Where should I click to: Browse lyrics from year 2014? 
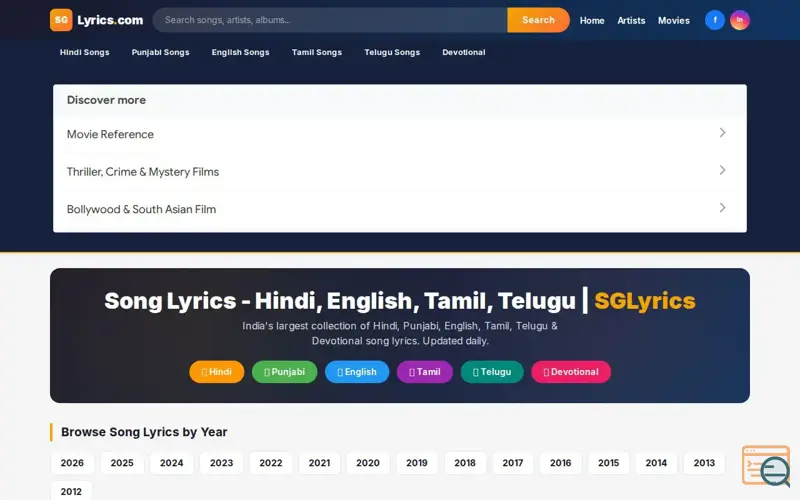pos(656,463)
